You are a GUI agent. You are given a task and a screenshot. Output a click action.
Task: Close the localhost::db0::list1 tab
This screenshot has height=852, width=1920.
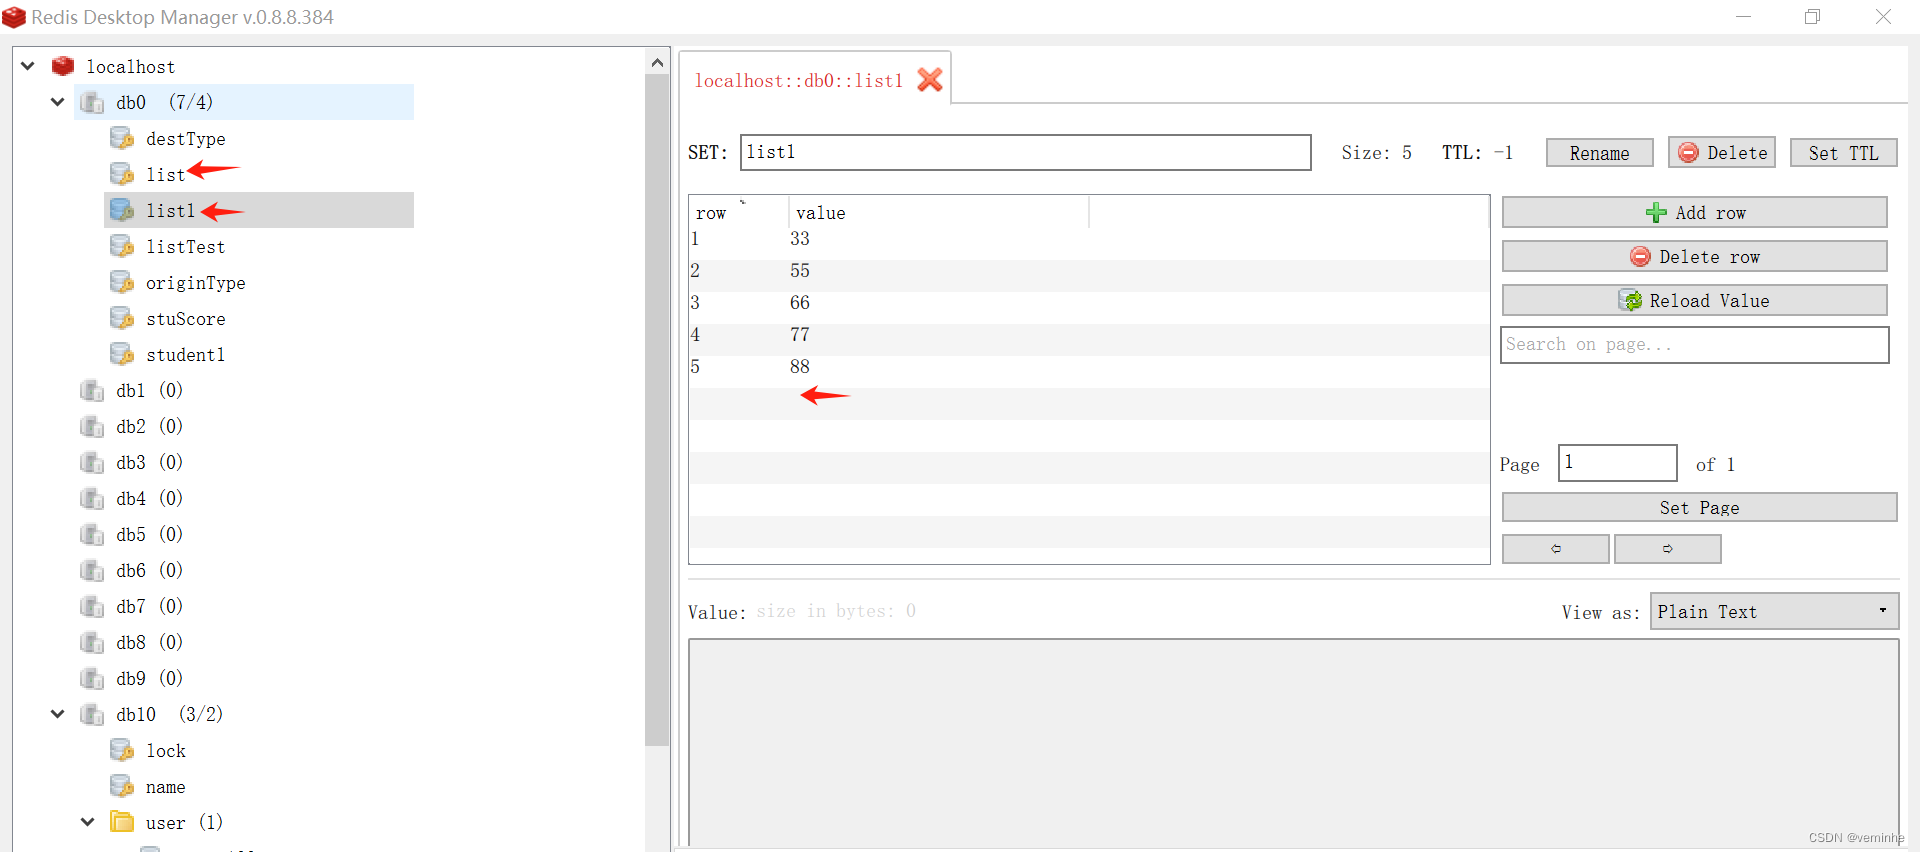pos(930,80)
